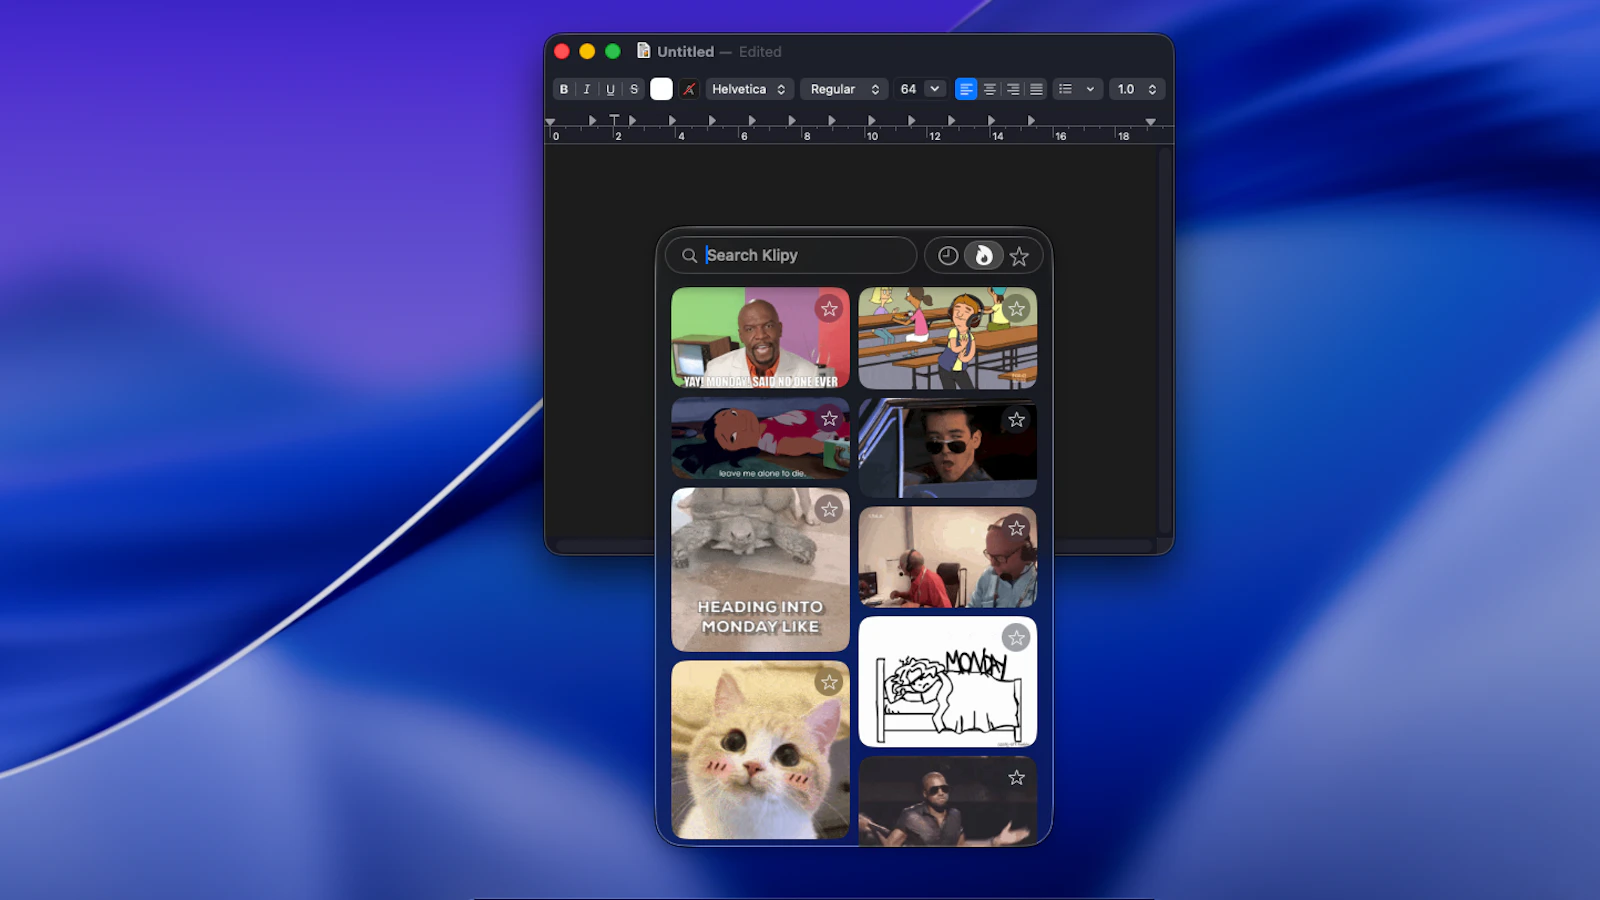This screenshot has height=900, width=1600.
Task: Show trending GIFs with flame icon
Action: (x=983, y=256)
